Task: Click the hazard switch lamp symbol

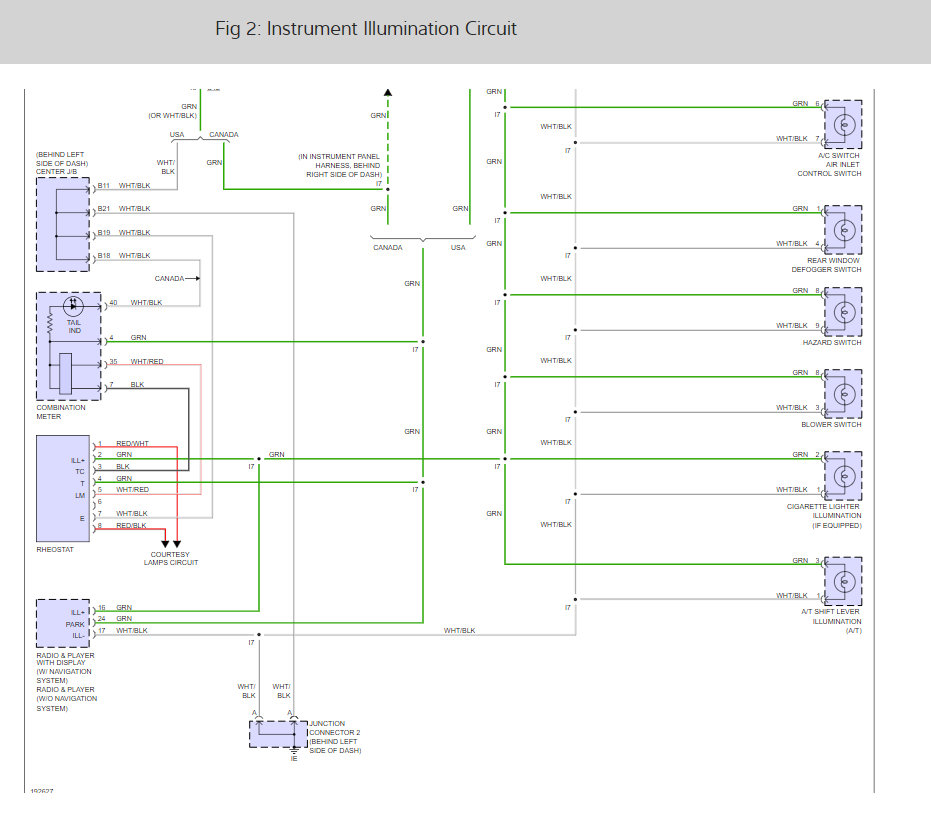Action: 844,312
